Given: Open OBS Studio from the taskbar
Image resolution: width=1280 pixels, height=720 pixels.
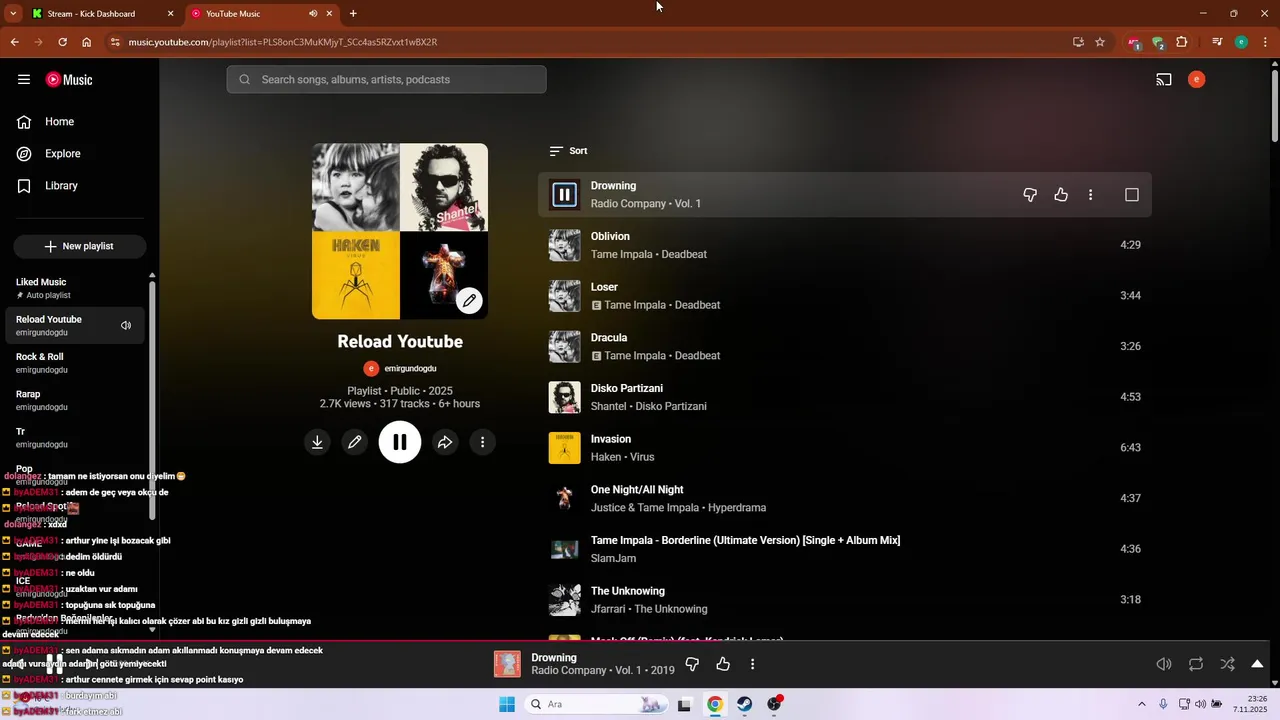Looking at the screenshot, I should coord(774,704).
